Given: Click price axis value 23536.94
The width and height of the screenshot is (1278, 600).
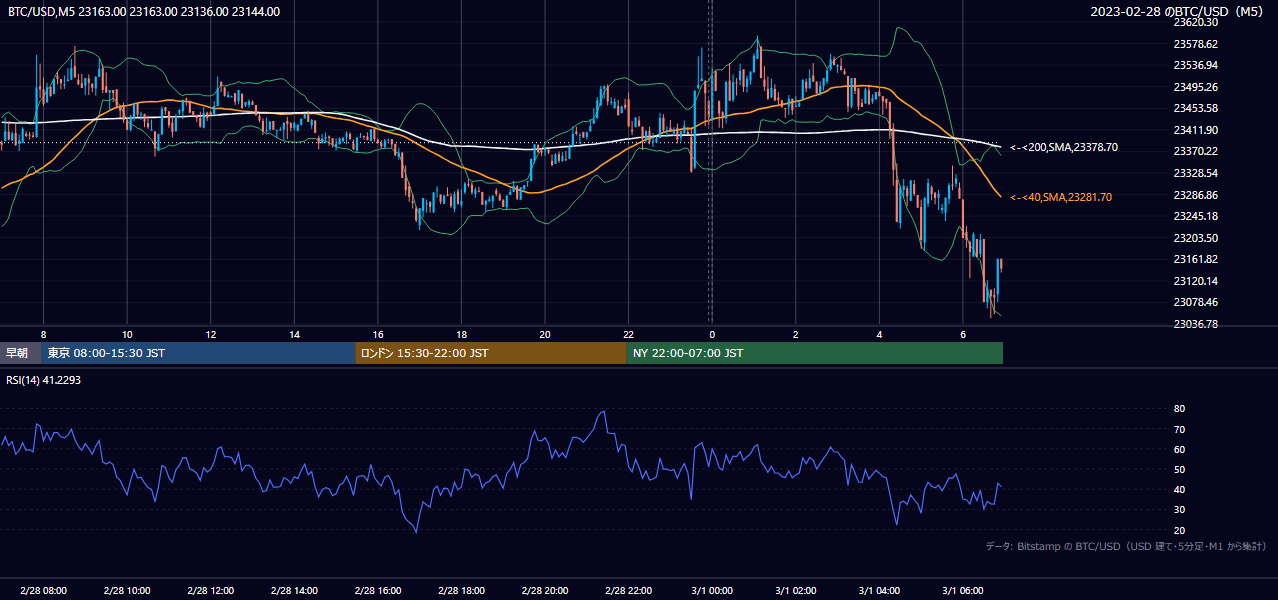Looking at the screenshot, I should click(x=1195, y=65).
